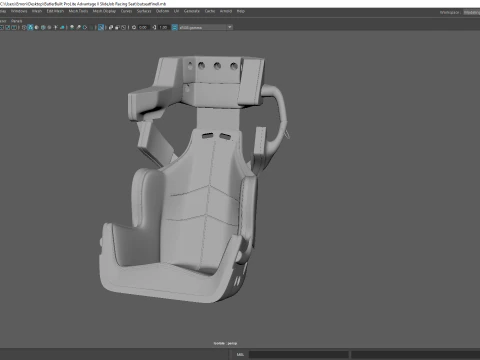This screenshot has width=480, height=360.
Task: Click the shadows icon in panel toolbar
Action: 62,27
